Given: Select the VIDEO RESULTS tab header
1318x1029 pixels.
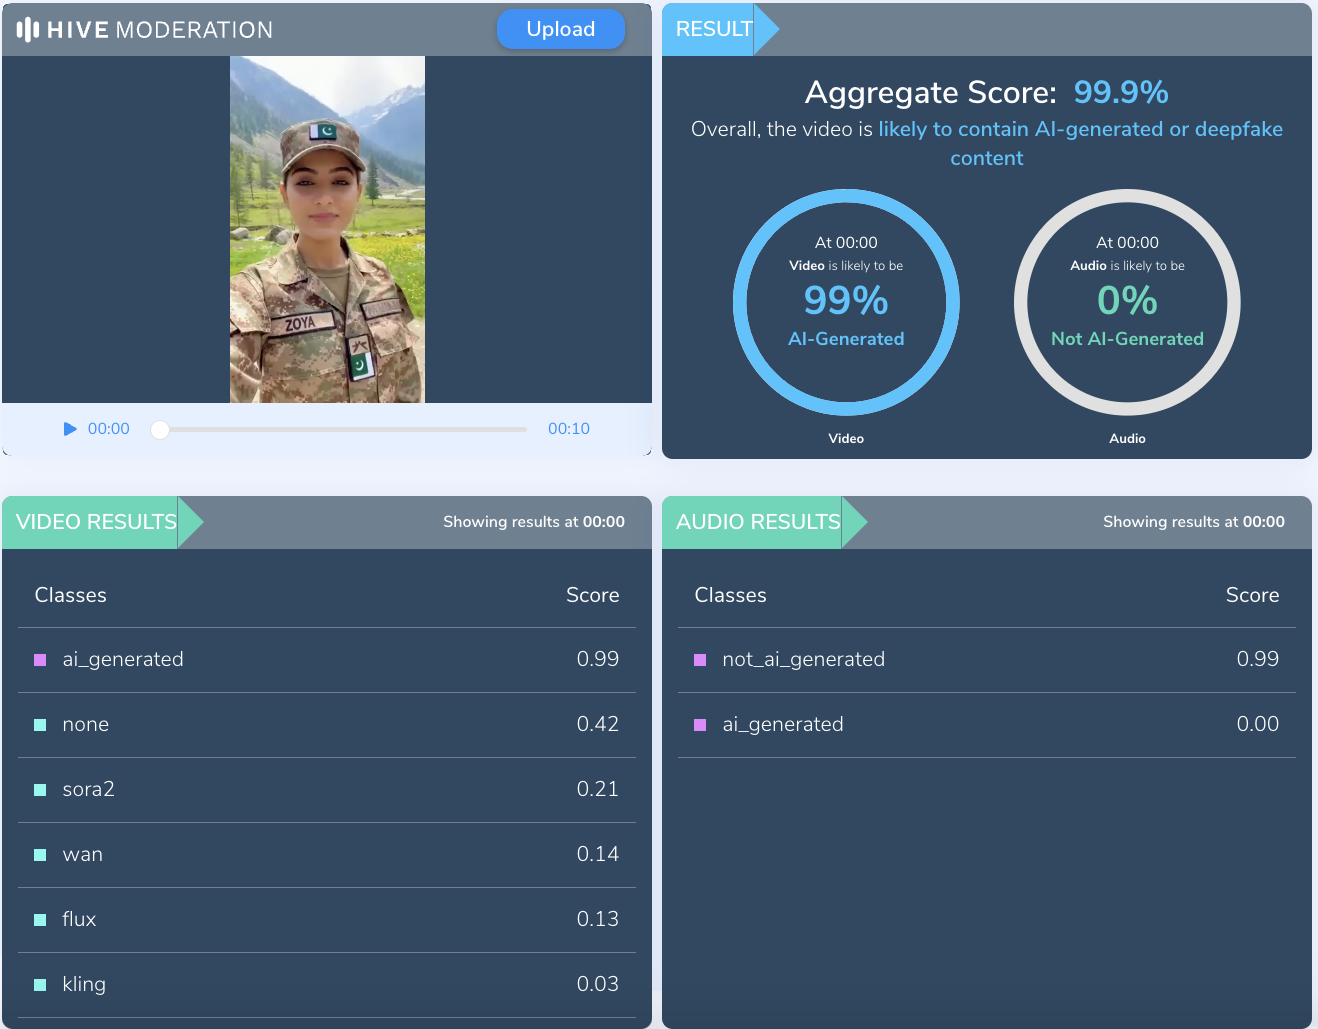Looking at the screenshot, I should click(96, 522).
